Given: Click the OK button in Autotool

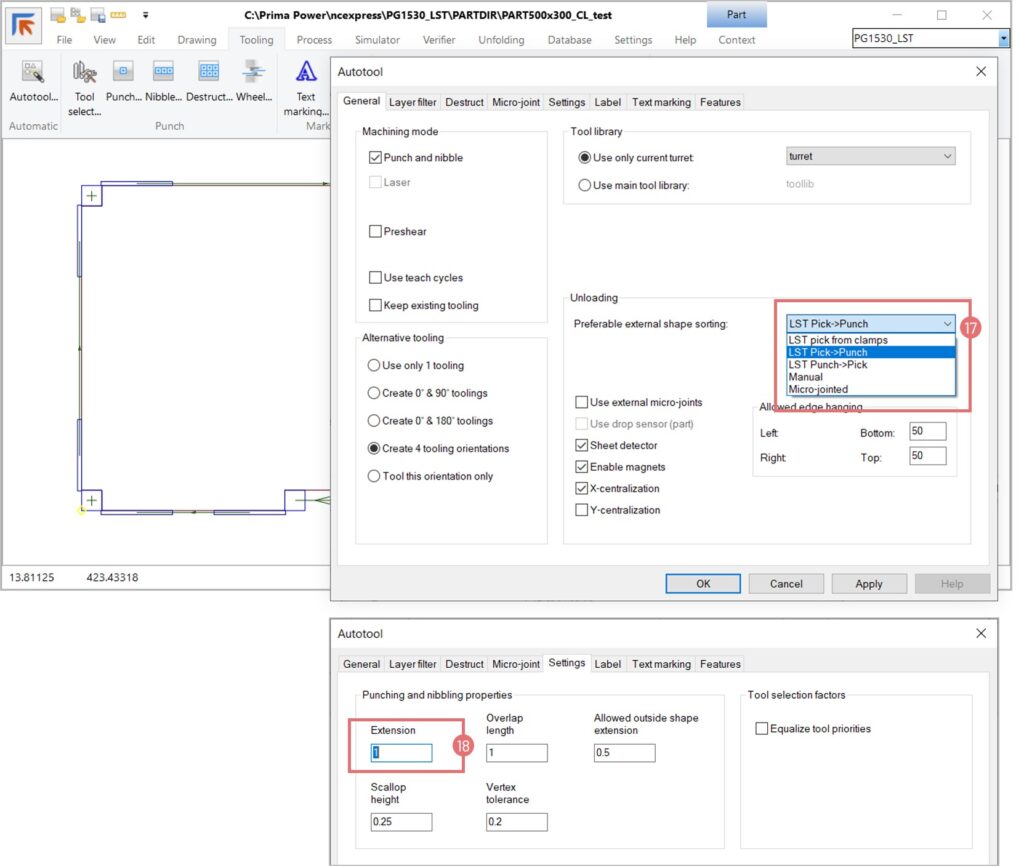Looking at the screenshot, I should (703, 584).
